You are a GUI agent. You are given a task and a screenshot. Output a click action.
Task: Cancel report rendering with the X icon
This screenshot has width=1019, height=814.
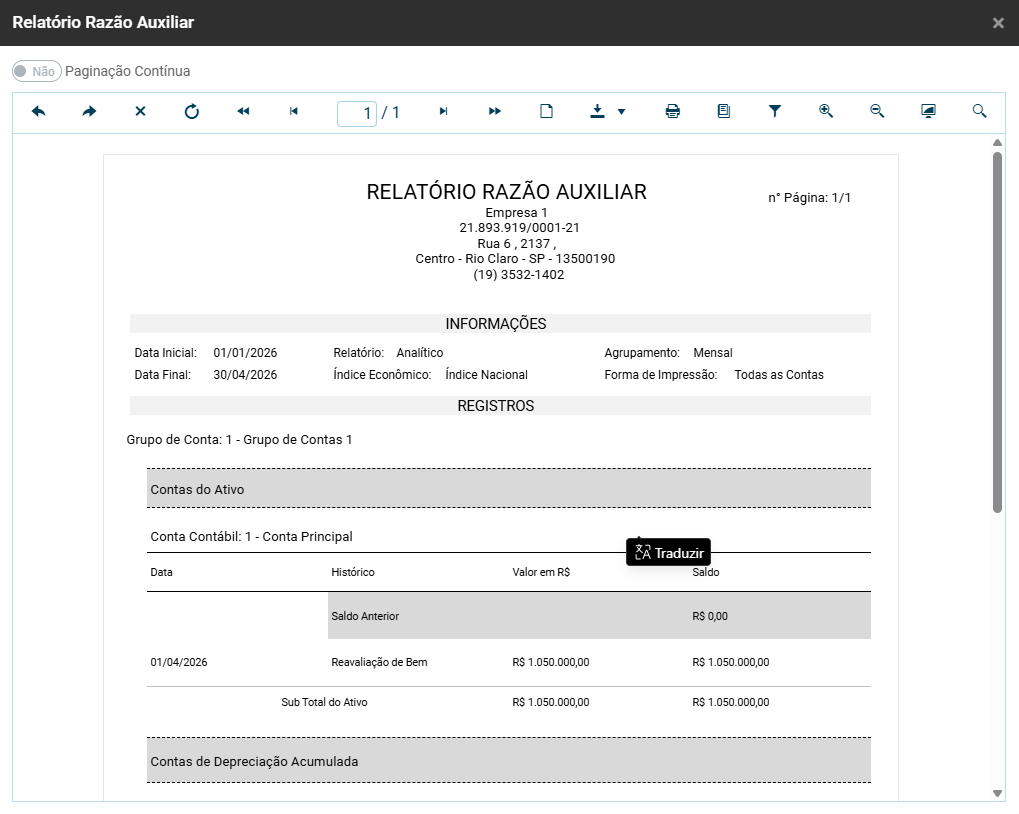140,112
